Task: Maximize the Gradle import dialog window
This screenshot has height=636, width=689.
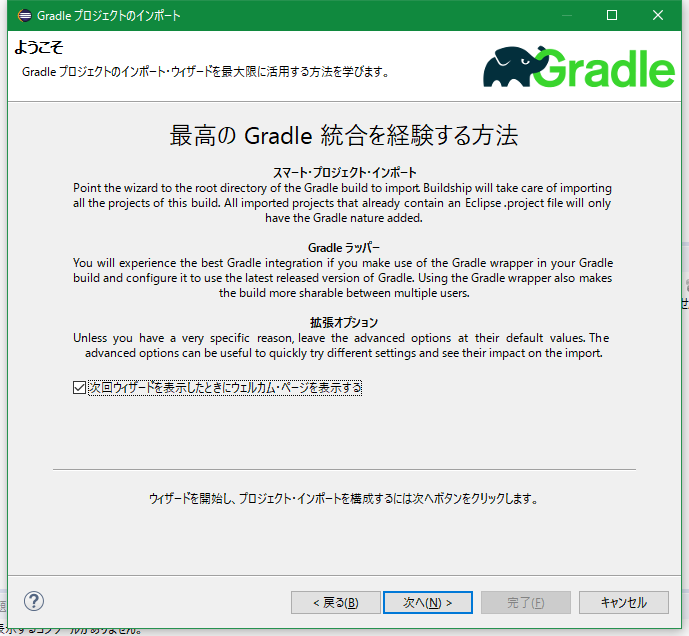Action: click(x=612, y=15)
